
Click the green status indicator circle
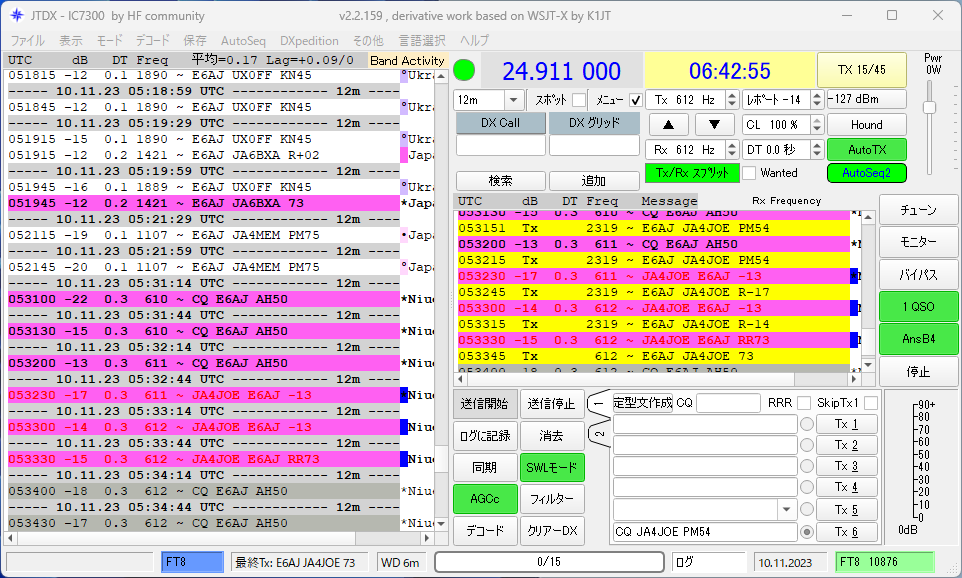(x=464, y=71)
